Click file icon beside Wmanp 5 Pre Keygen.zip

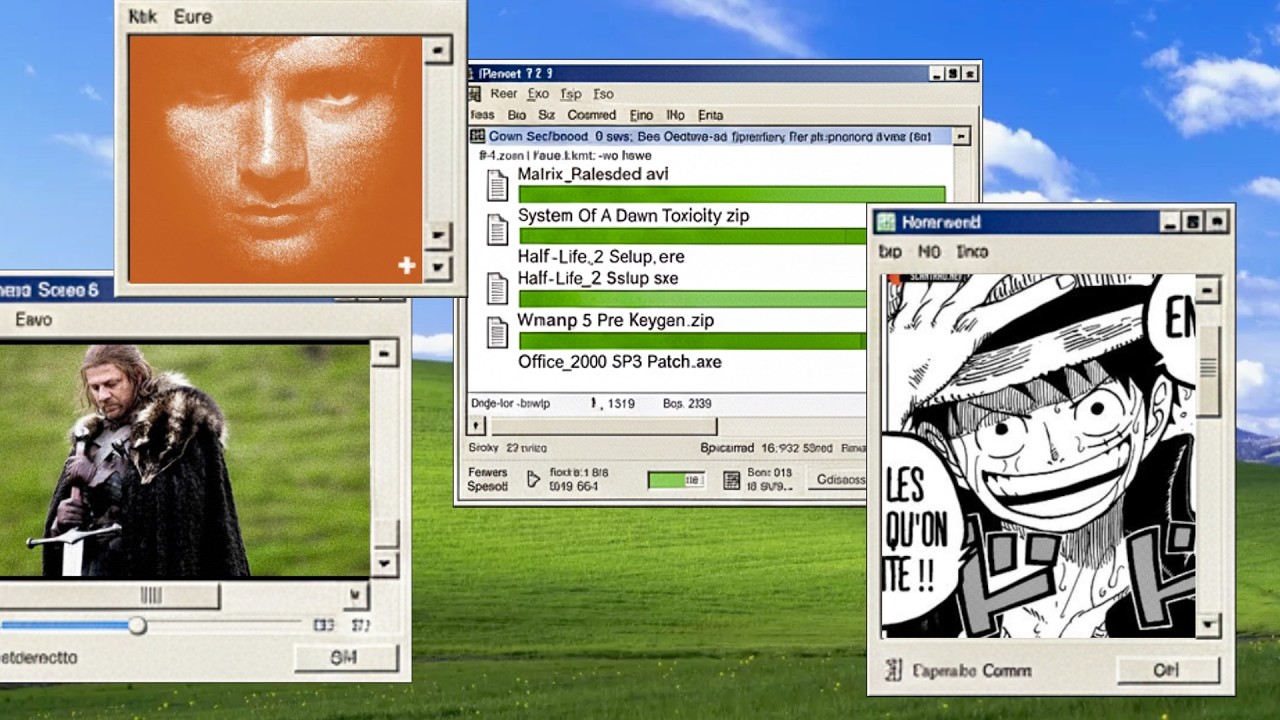point(497,332)
